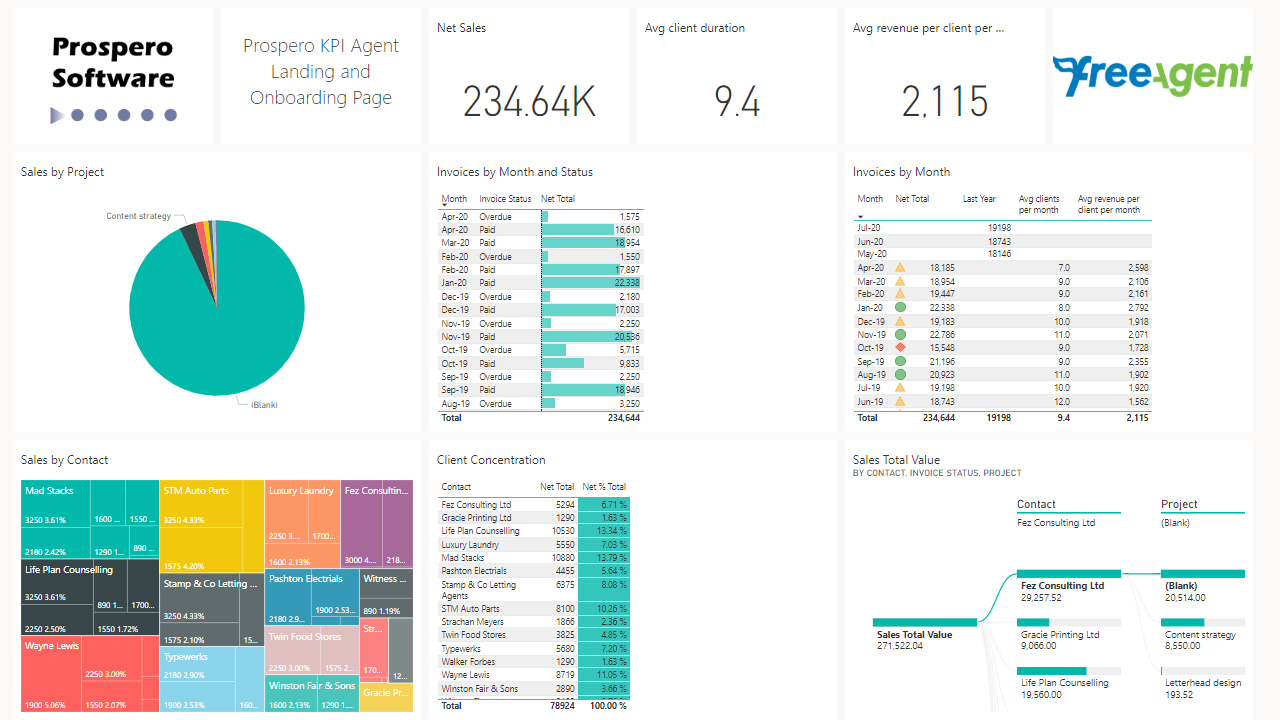Image resolution: width=1280 pixels, height=720 pixels.
Task: Select the Typewerks treemap tile
Action: tap(212, 678)
